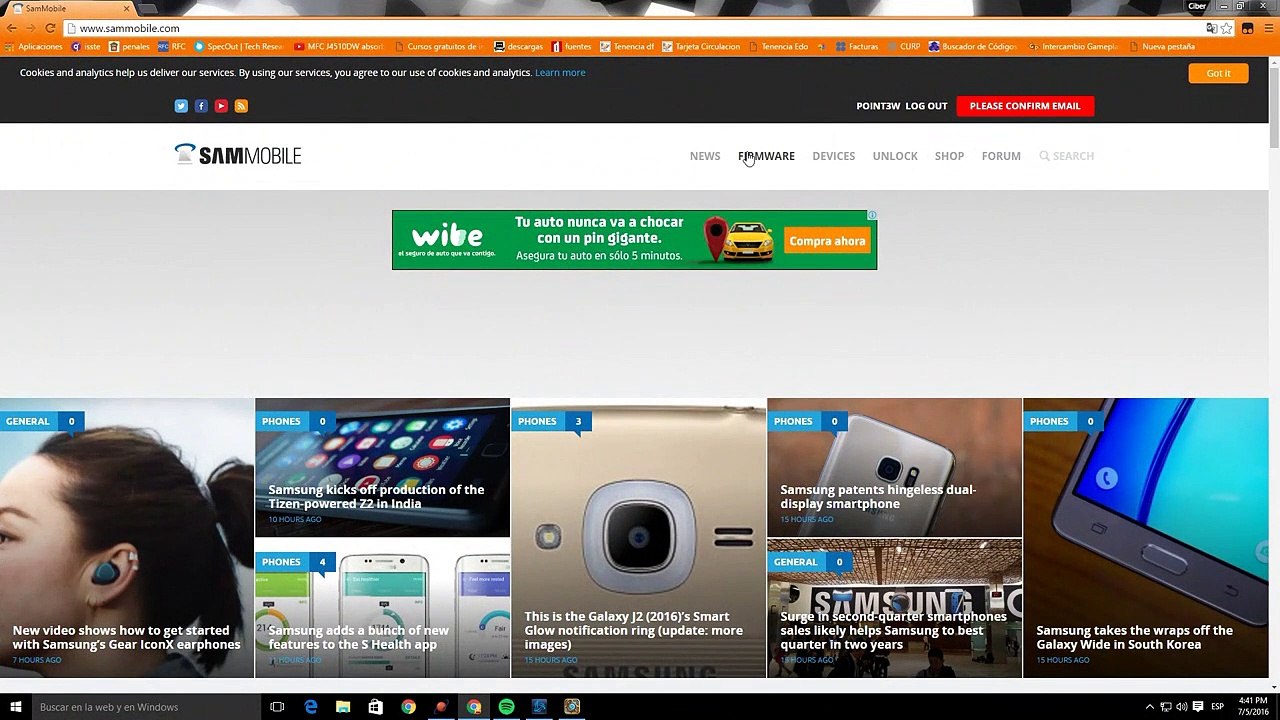Open article about Tizen-powered Z2 production
1280x720 pixels.
[376, 496]
